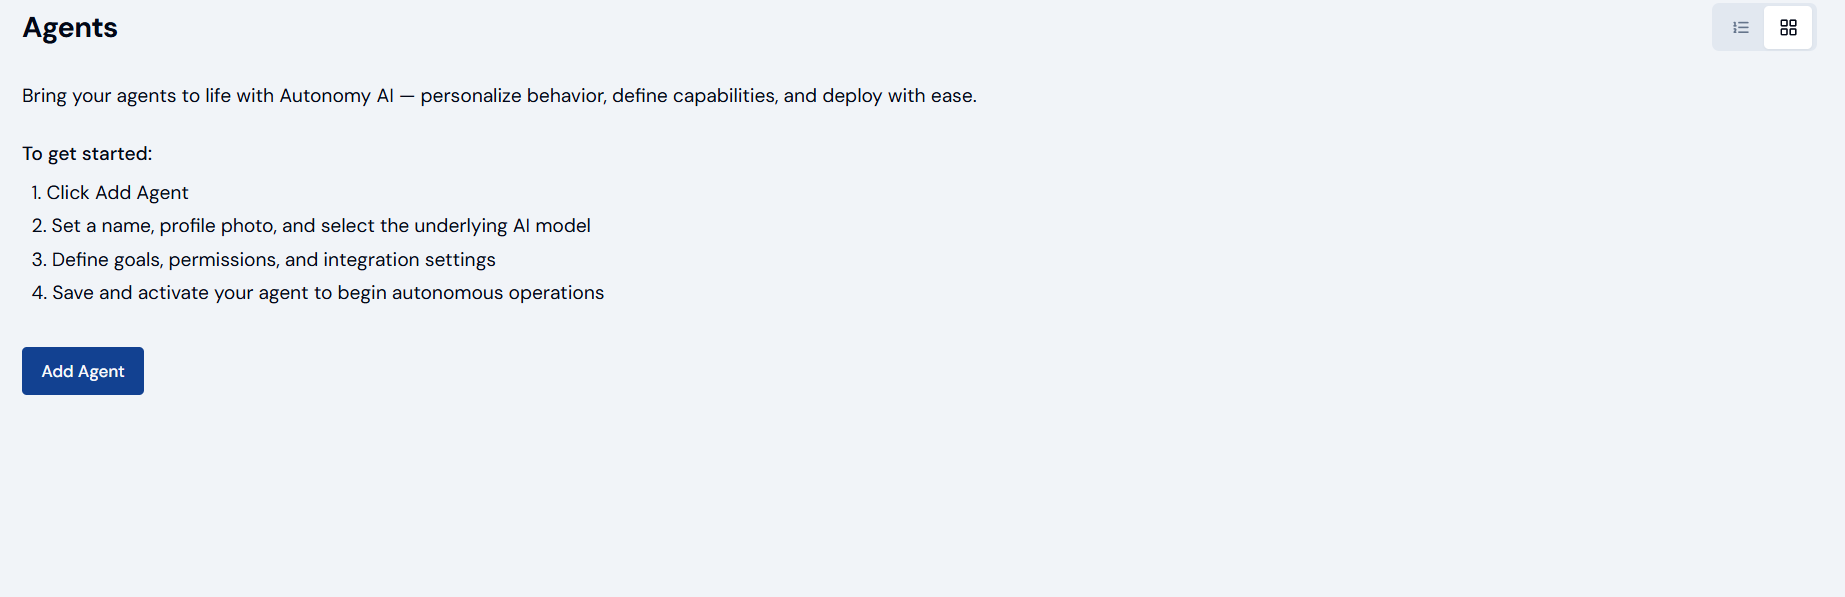Image resolution: width=1845 pixels, height=597 pixels.
Task: Click the words 'deploy with ease'
Action: [898, 96]
